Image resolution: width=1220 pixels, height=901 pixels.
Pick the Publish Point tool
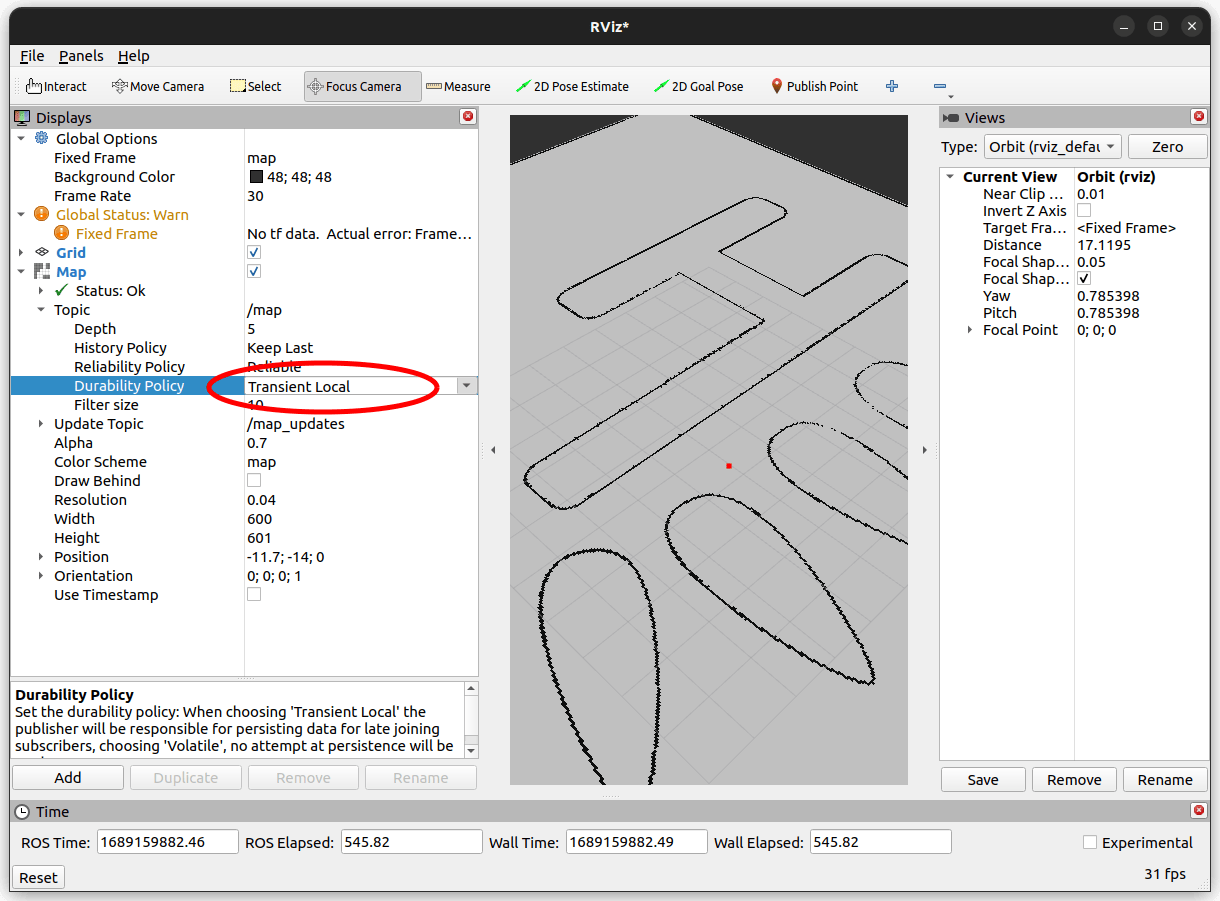[x=814, y=86]
